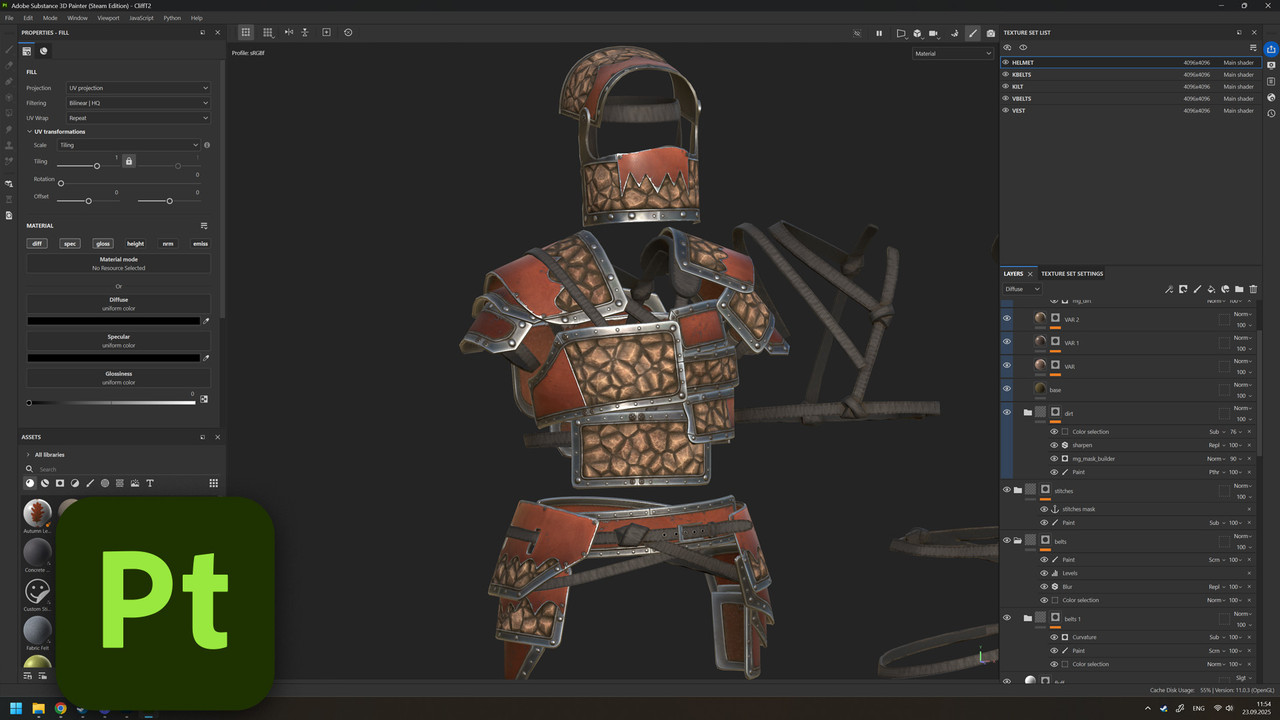Open the Python menu

[x=172, y=18]
